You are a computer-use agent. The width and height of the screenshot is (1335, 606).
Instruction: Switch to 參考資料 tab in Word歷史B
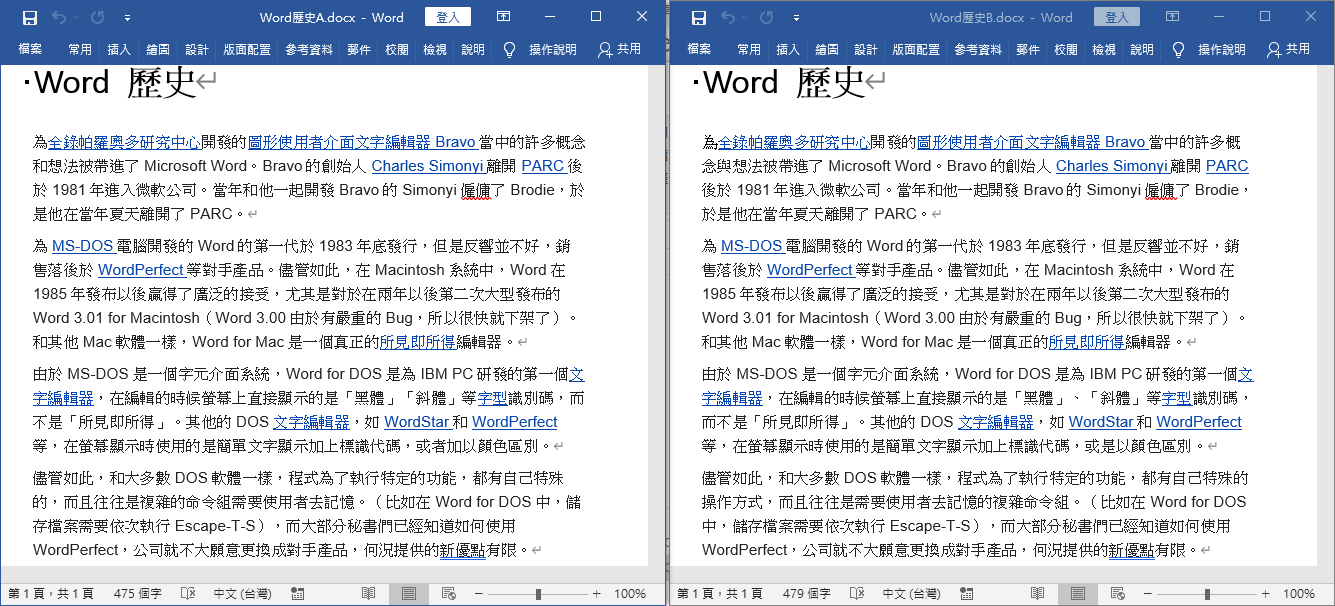[x=979, y=49]
